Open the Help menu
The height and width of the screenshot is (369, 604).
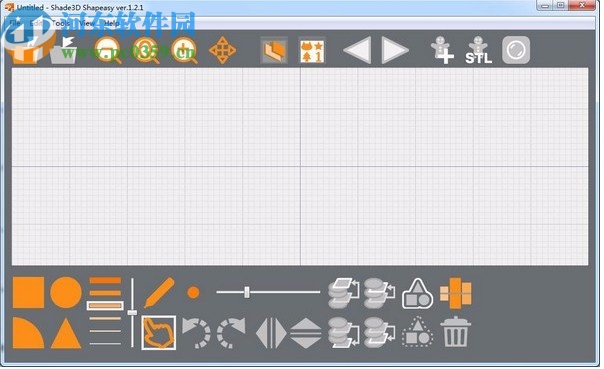pyautogui.click(x=112, y=23)
